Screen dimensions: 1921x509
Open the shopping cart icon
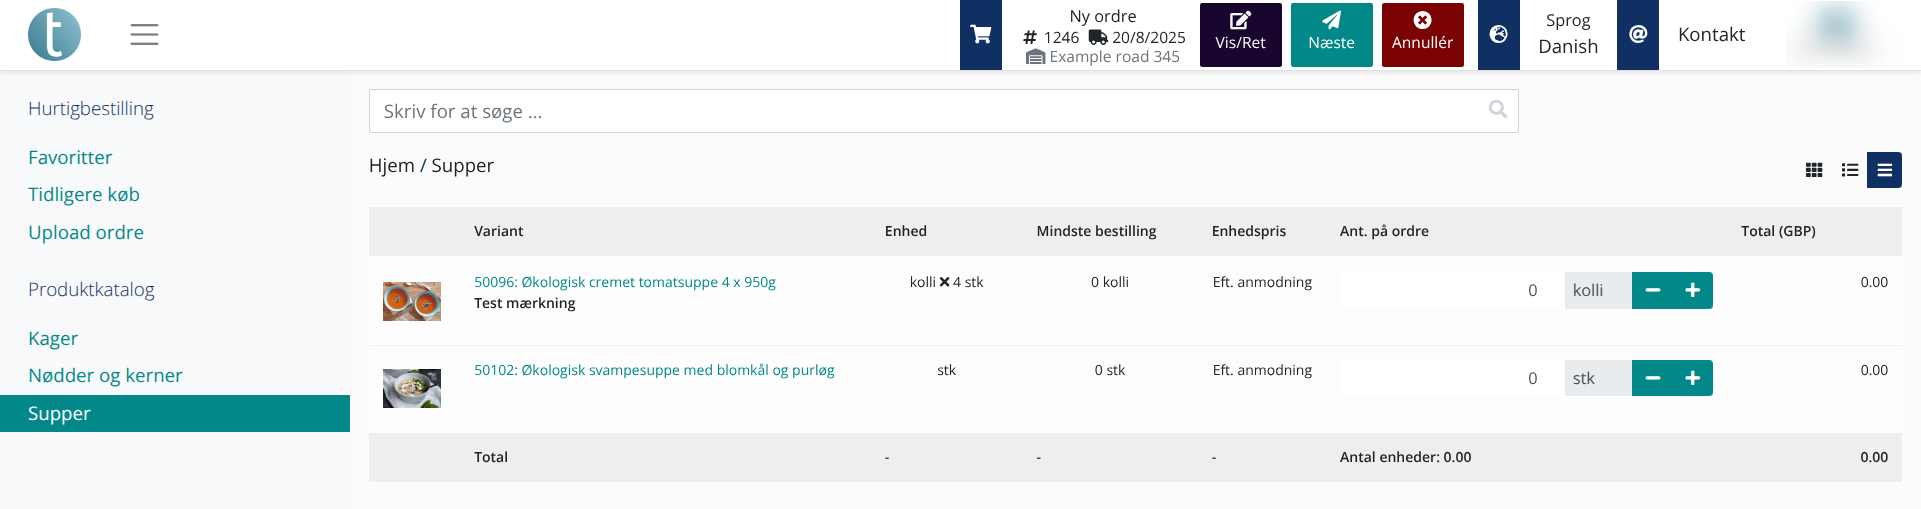click(980, 35)
